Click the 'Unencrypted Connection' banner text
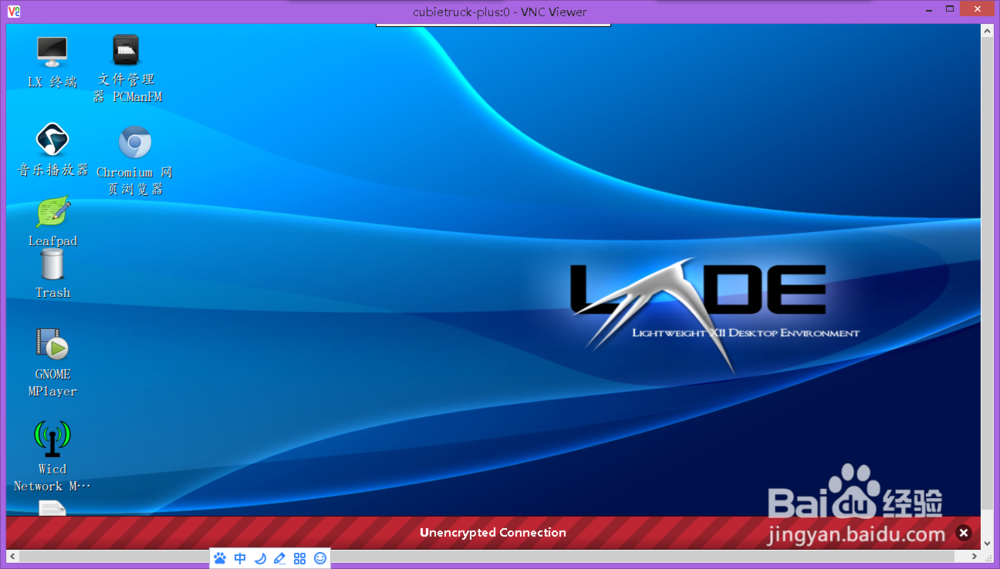The width and height of the screenshot is (1000, 569). coord(493,533)
